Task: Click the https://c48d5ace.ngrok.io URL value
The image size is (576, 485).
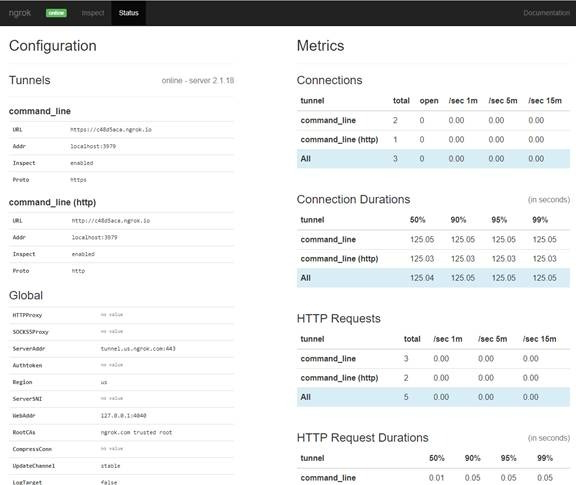Action: pos(111,130)
